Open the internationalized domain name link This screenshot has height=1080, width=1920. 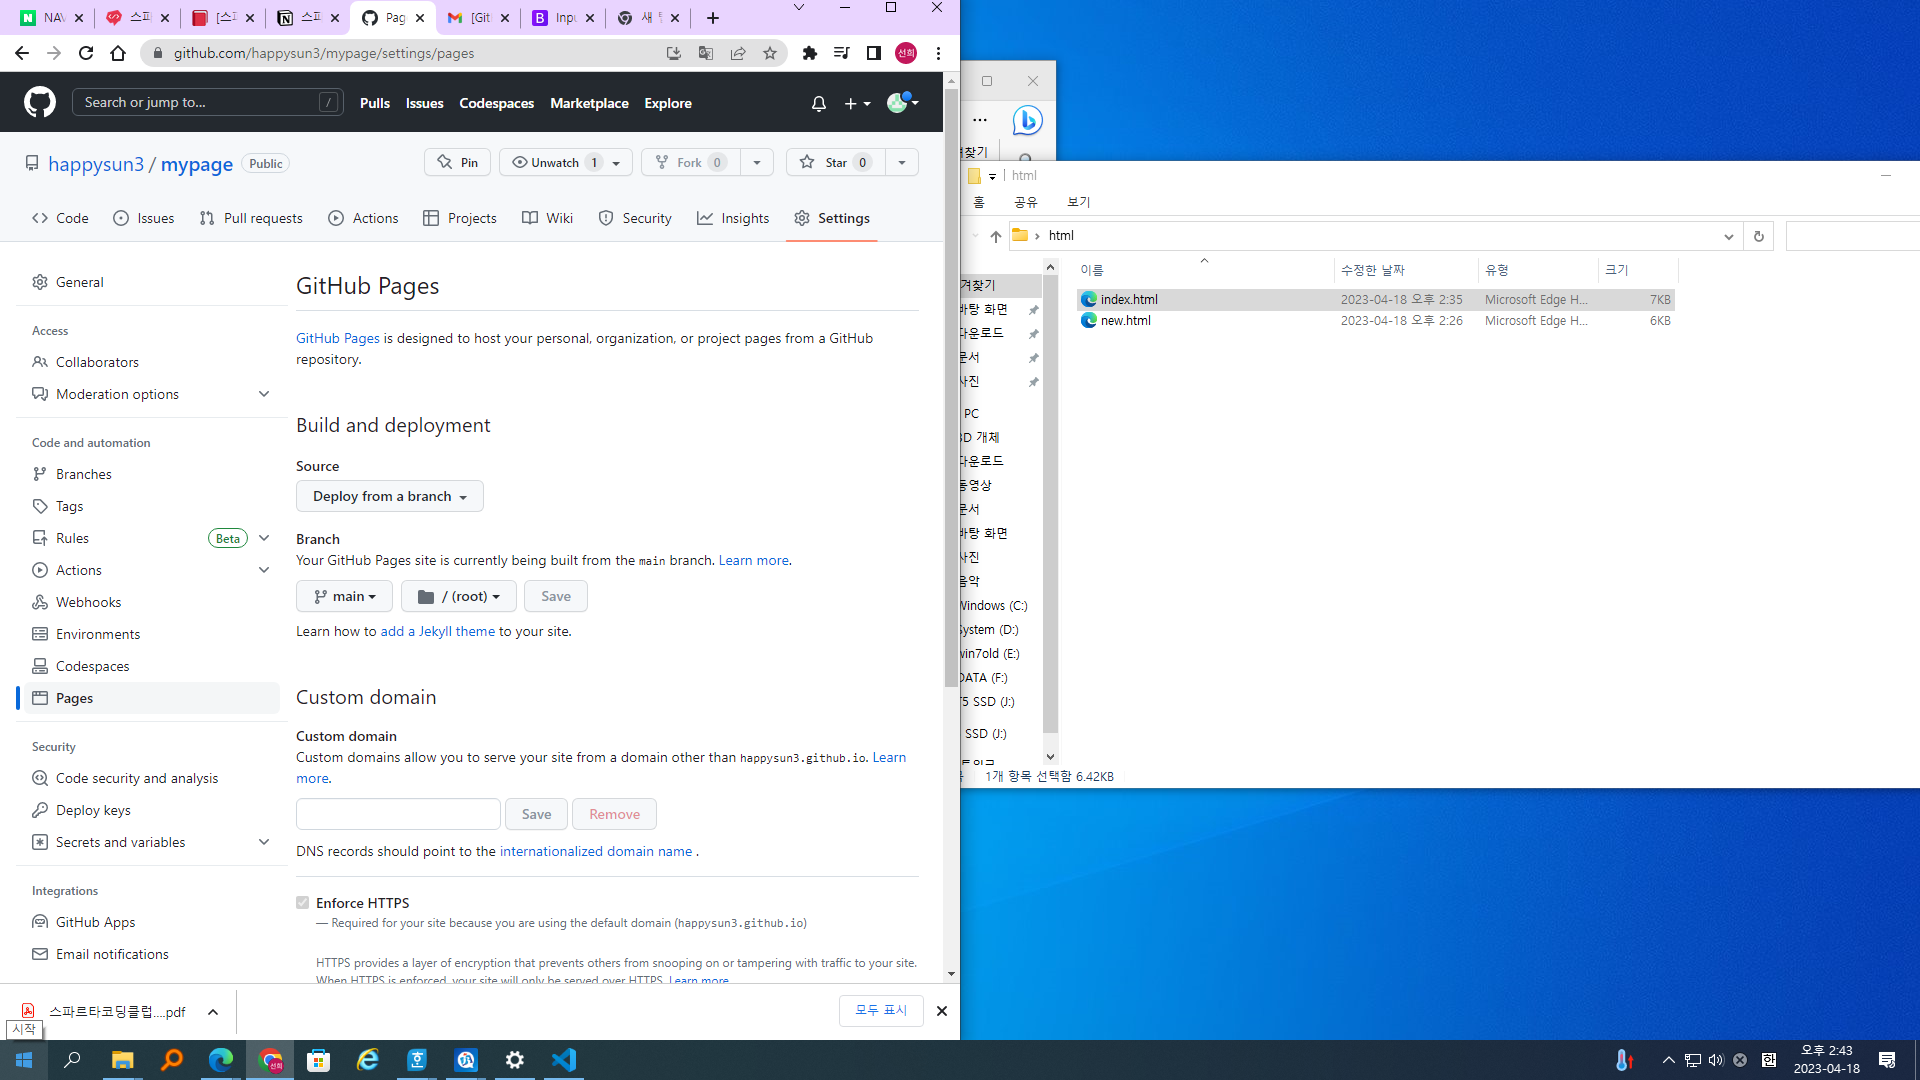pyautogui.click(x=596, y=851)
